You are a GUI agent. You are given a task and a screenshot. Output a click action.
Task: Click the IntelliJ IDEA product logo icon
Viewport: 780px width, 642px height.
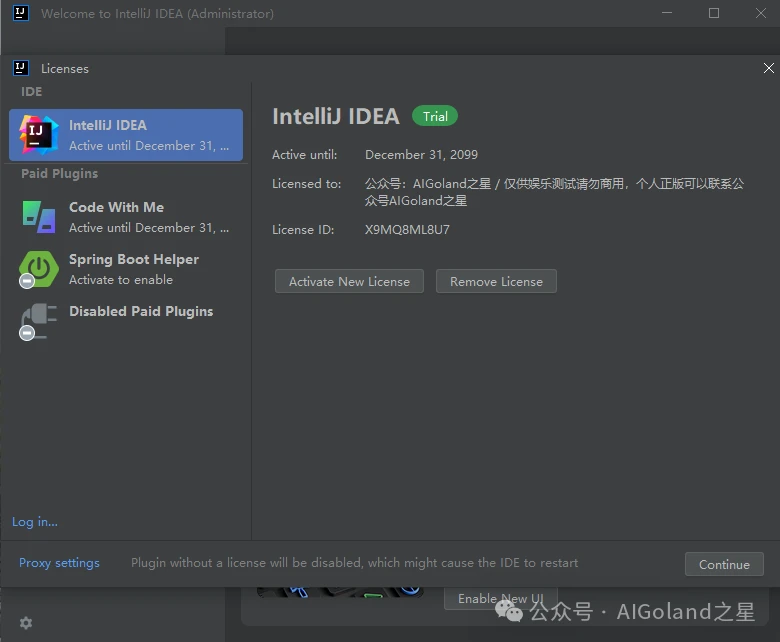pyautogui.click(x=38, y=135)
